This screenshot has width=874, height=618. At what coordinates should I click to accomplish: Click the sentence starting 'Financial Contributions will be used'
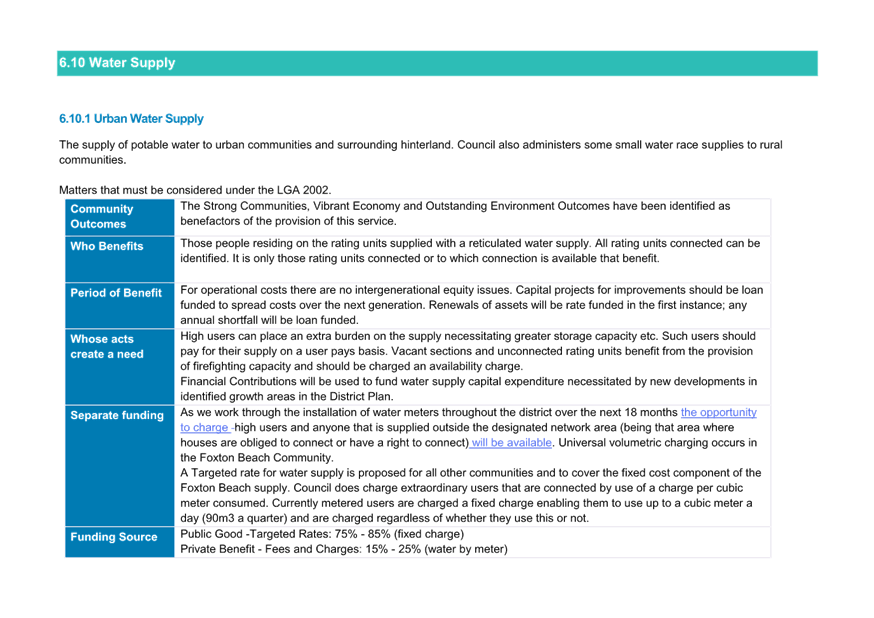tap(468, 389)
